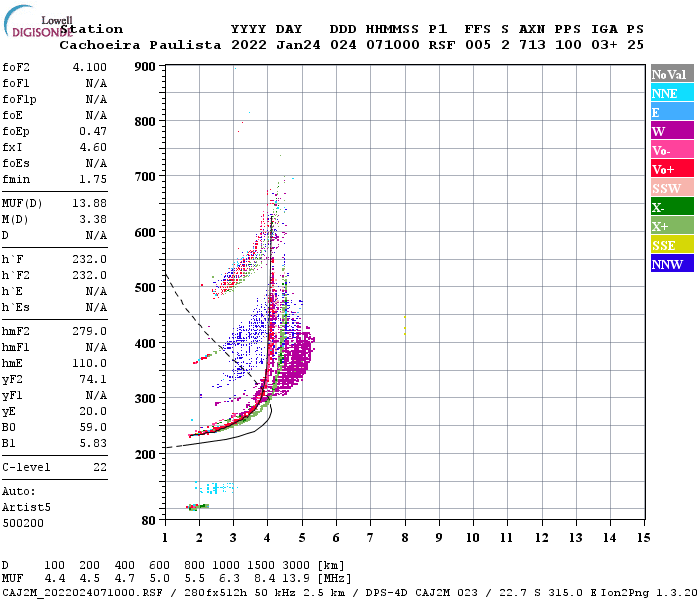The width and height of the screenshot is (700, 600).
Task: Click the FFS value 005
Action: coord(478,45)
